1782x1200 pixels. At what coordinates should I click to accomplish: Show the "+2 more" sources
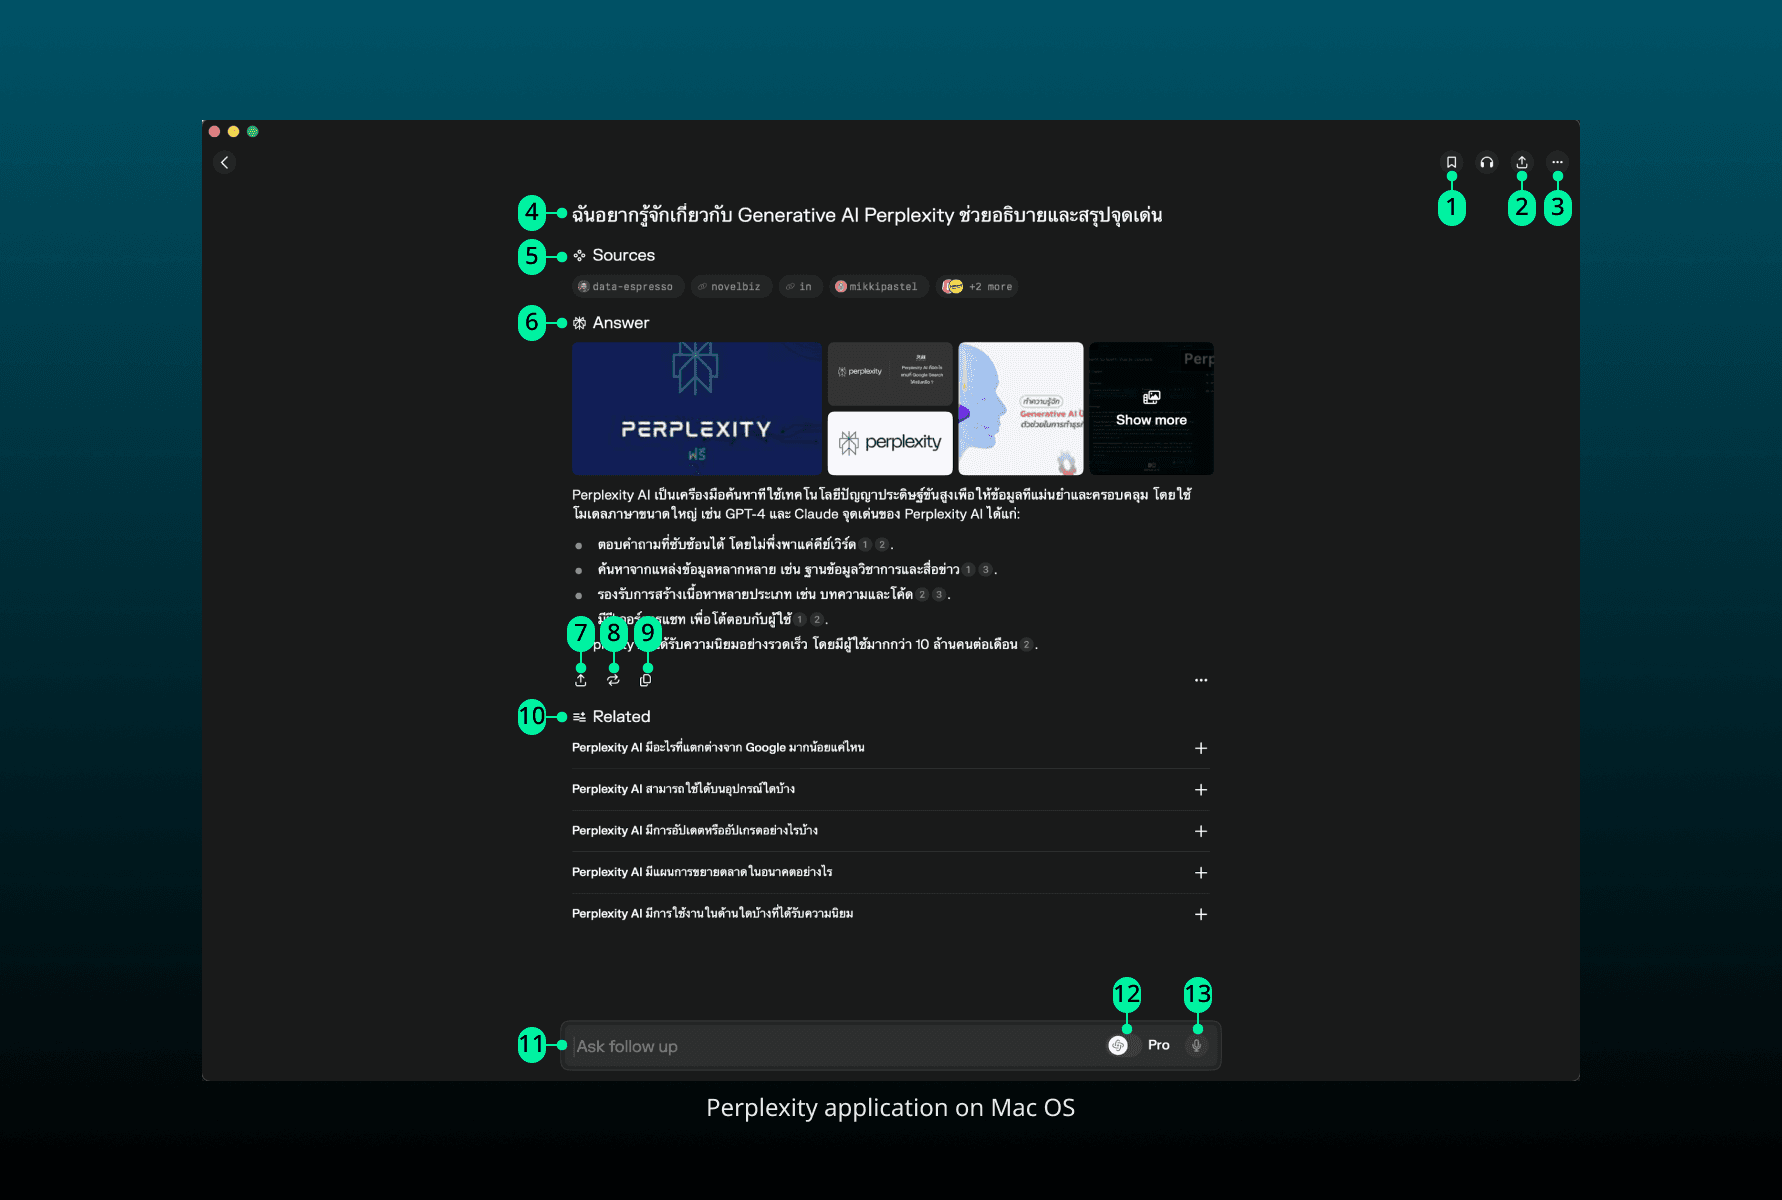tap(979, 287)
